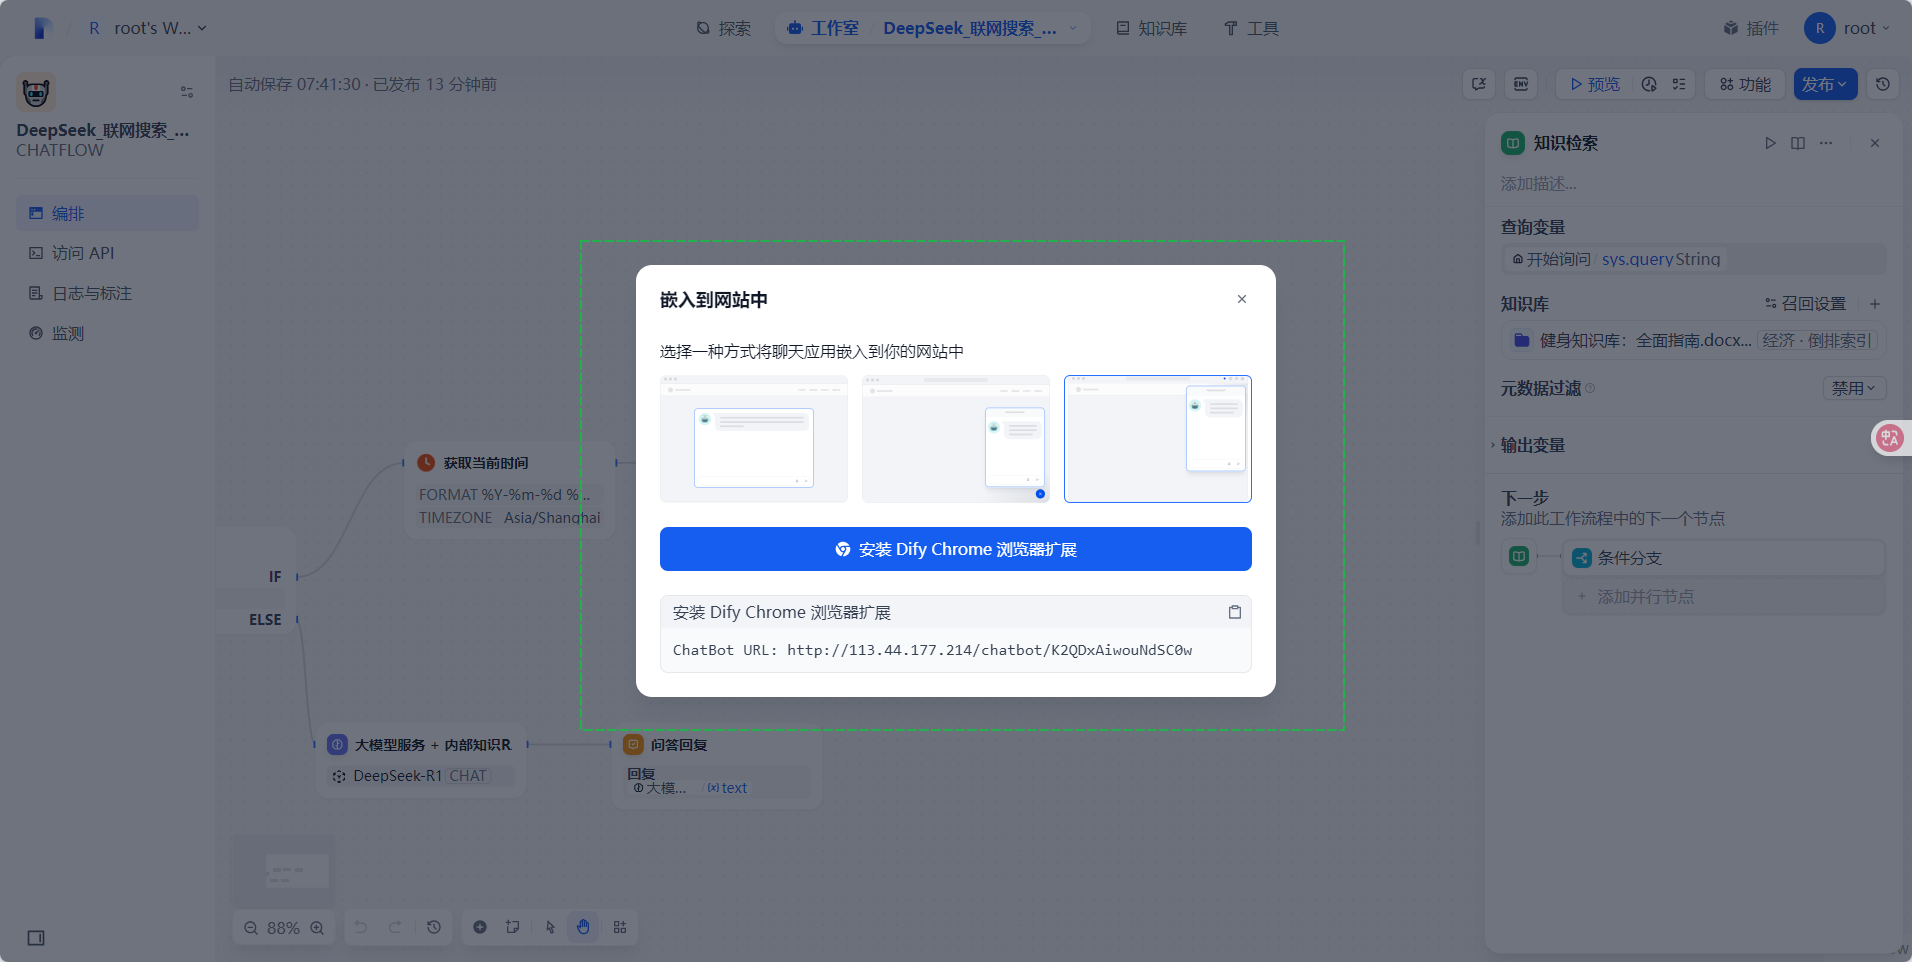Select the Chrome extension embed option thumbnail

pyautogui.click(x=1158, y=439)
